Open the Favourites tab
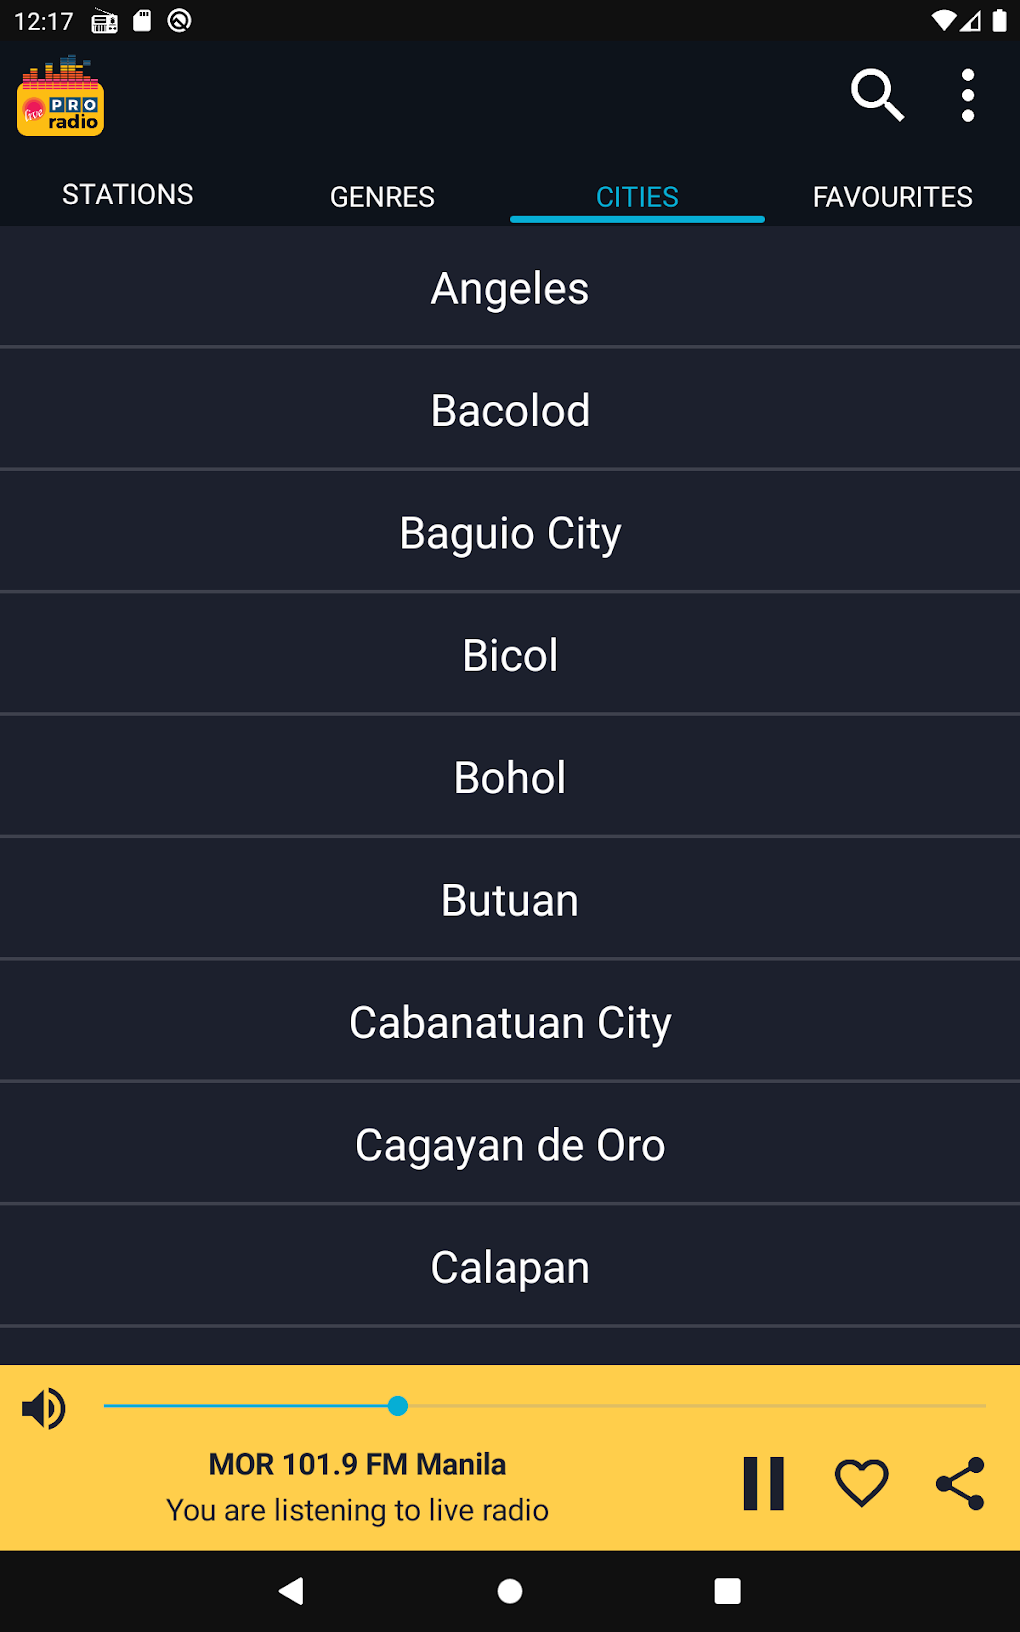Image resolution: width=1020 pixels, height=1632 pixels. pyautogui.click(x=892, y=197)
